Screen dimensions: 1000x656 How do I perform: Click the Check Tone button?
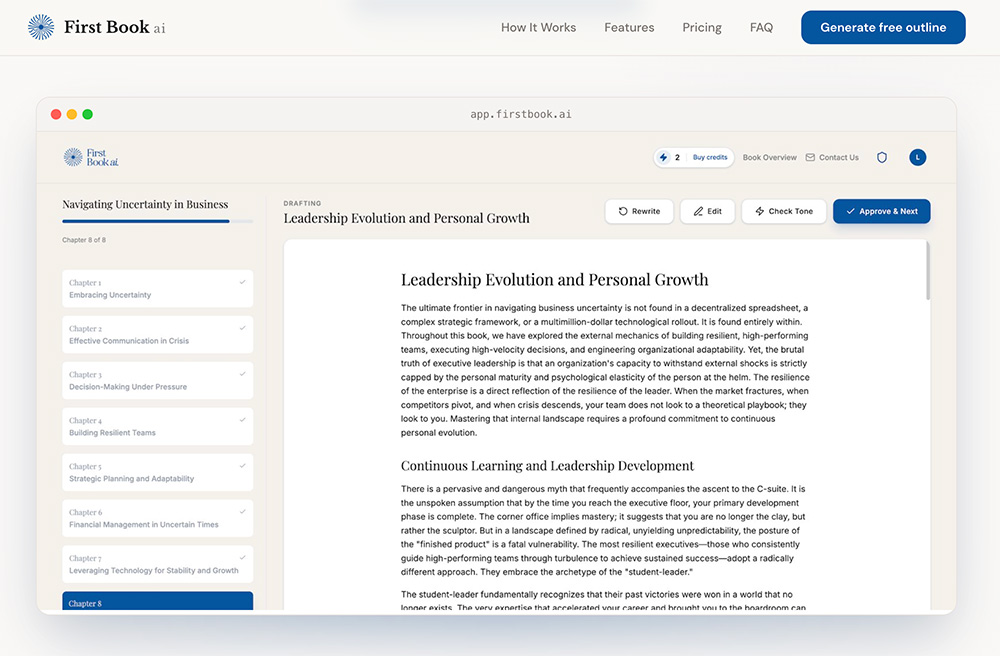pos(783,211)
